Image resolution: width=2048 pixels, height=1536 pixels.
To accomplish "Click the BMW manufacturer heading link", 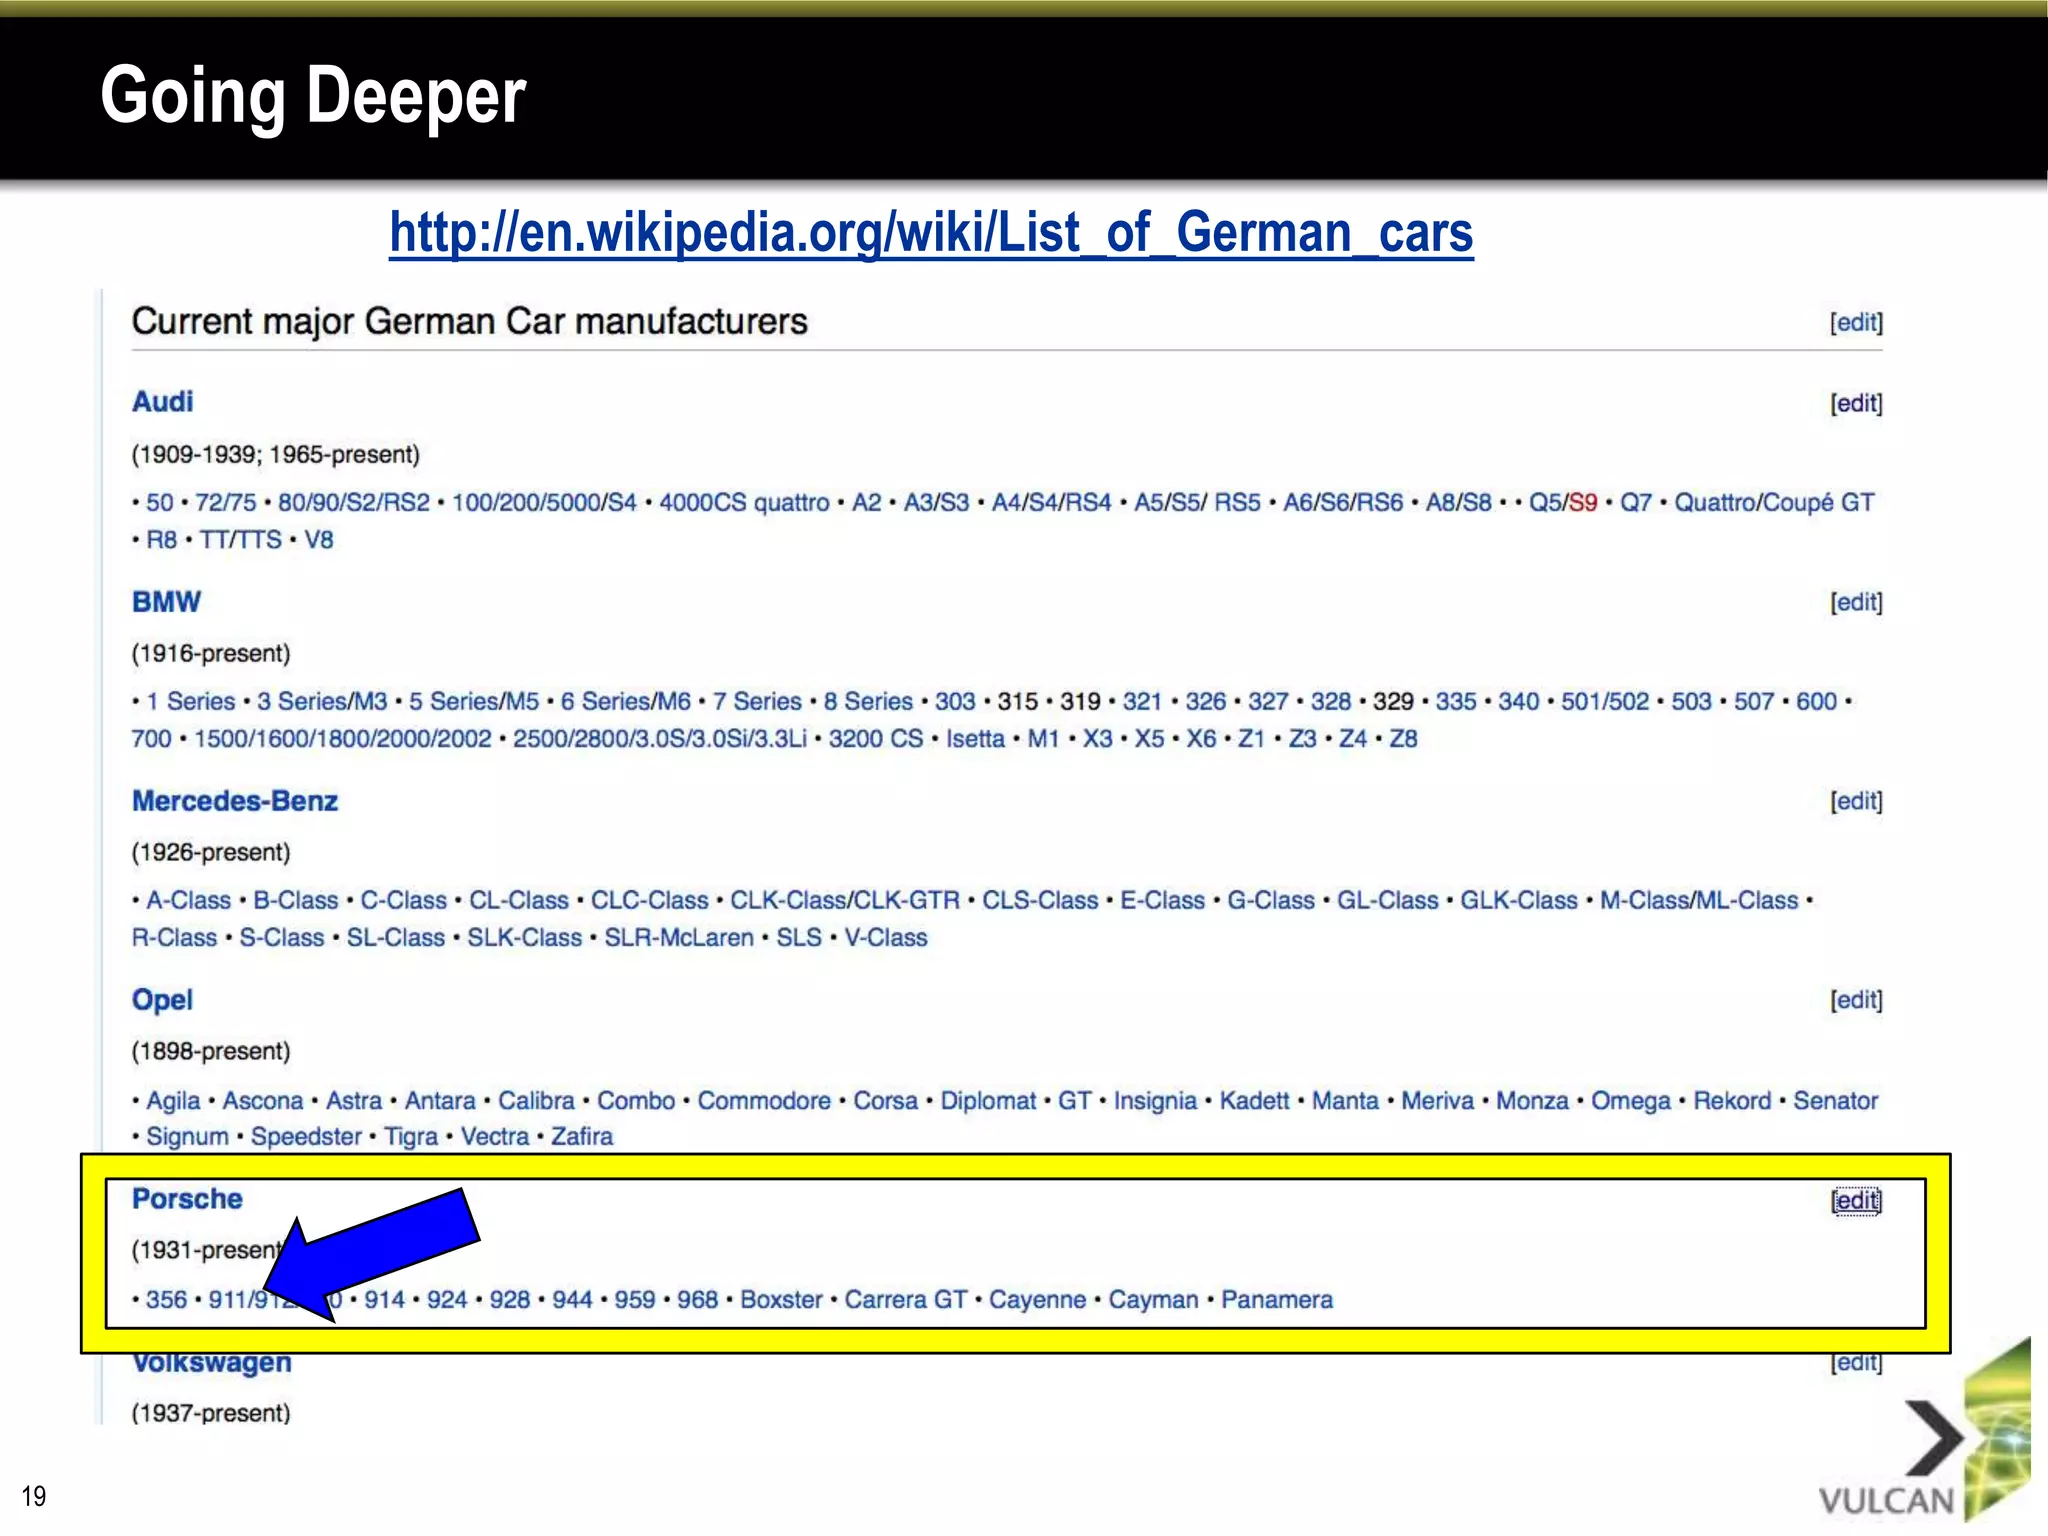I will tap(166, 602).
